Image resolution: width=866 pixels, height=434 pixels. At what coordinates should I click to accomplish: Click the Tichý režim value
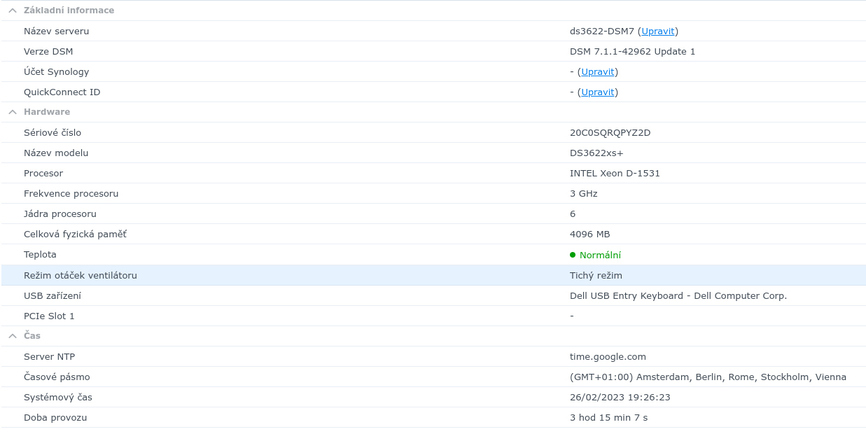(596, 275)
